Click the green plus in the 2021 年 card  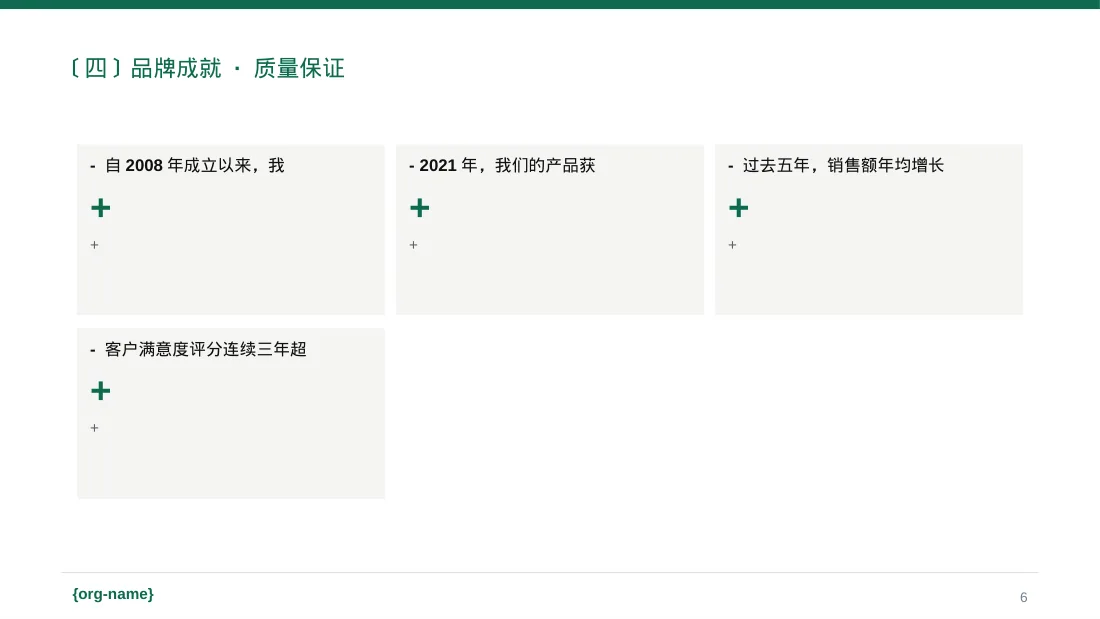[x=420, y=208]
